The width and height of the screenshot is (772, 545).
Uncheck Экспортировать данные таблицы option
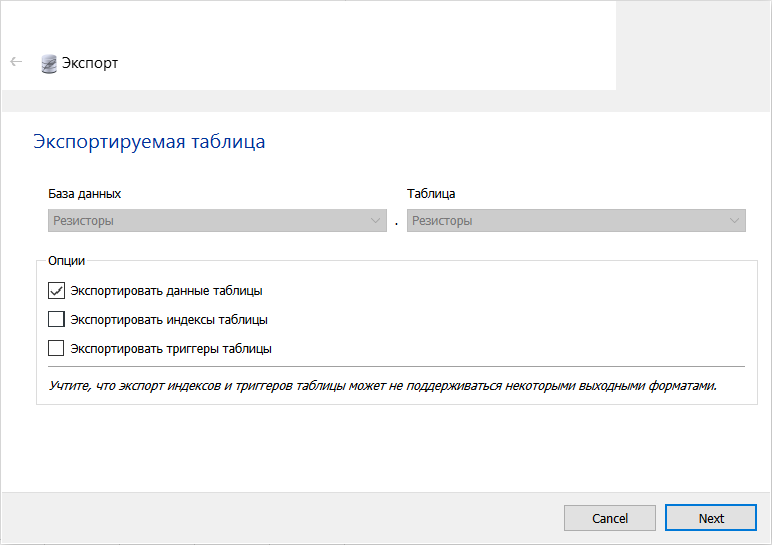(x=56, y=291)
